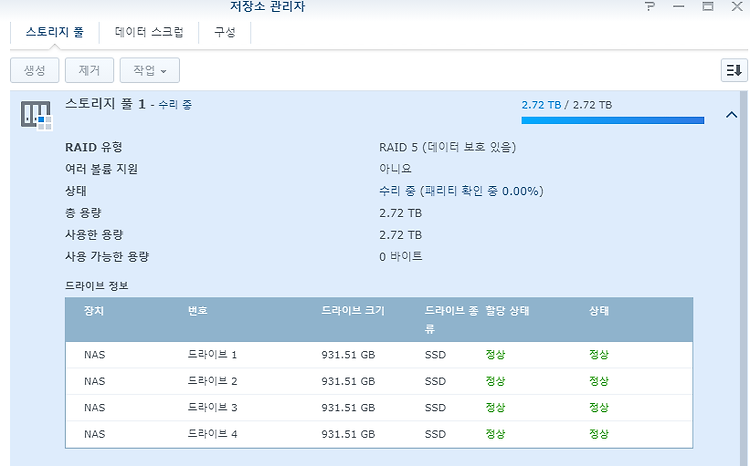750x466 pixels.
Task: Click the 장치 column header
Action: [x=94, y=311]
